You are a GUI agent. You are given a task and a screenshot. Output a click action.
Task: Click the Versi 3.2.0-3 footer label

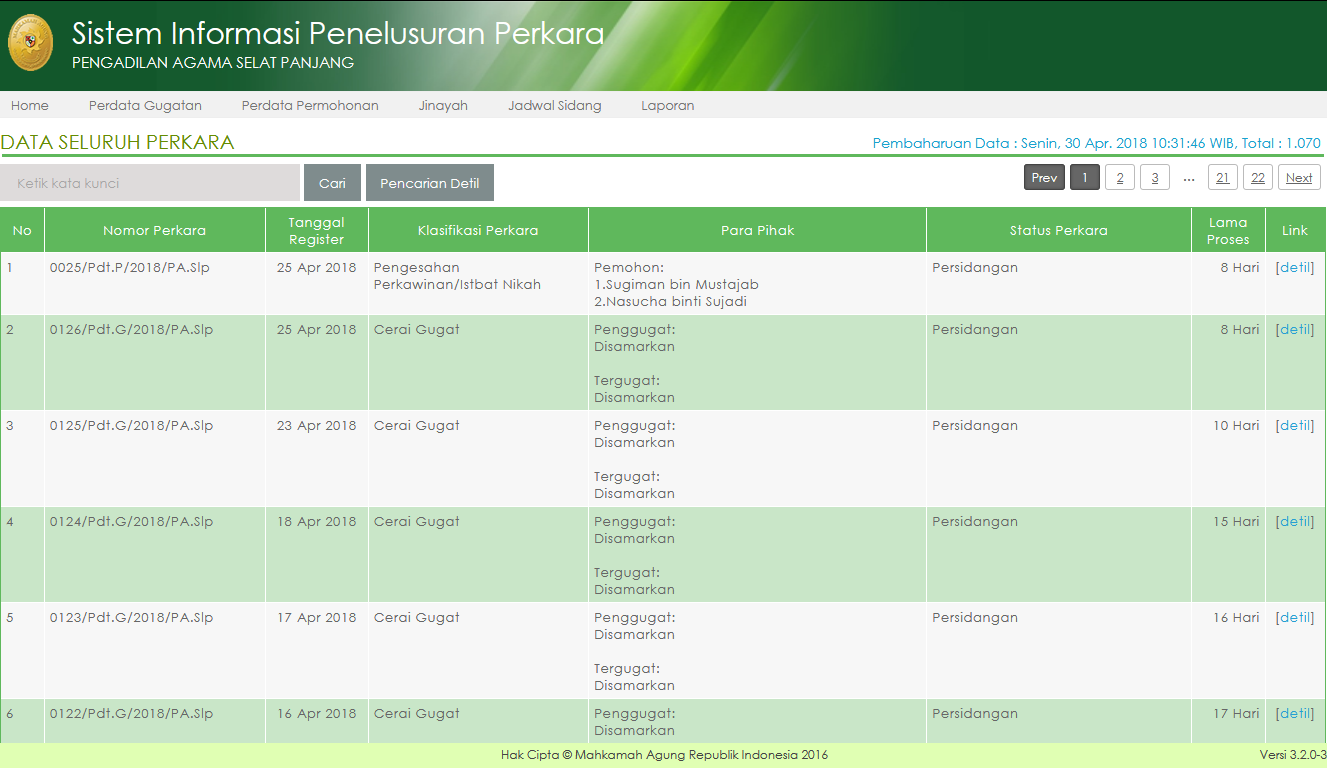coord(1293,755)
